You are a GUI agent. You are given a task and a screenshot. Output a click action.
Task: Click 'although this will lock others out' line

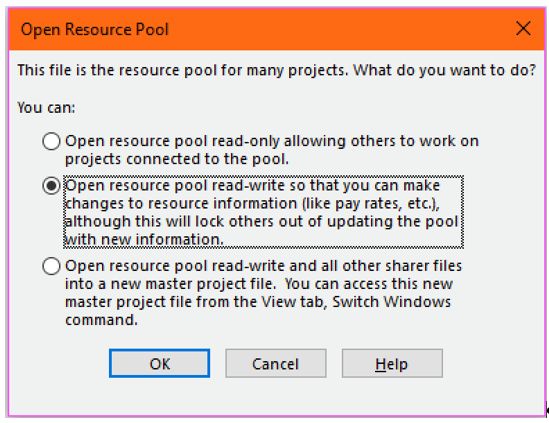[x=262, y=222]
